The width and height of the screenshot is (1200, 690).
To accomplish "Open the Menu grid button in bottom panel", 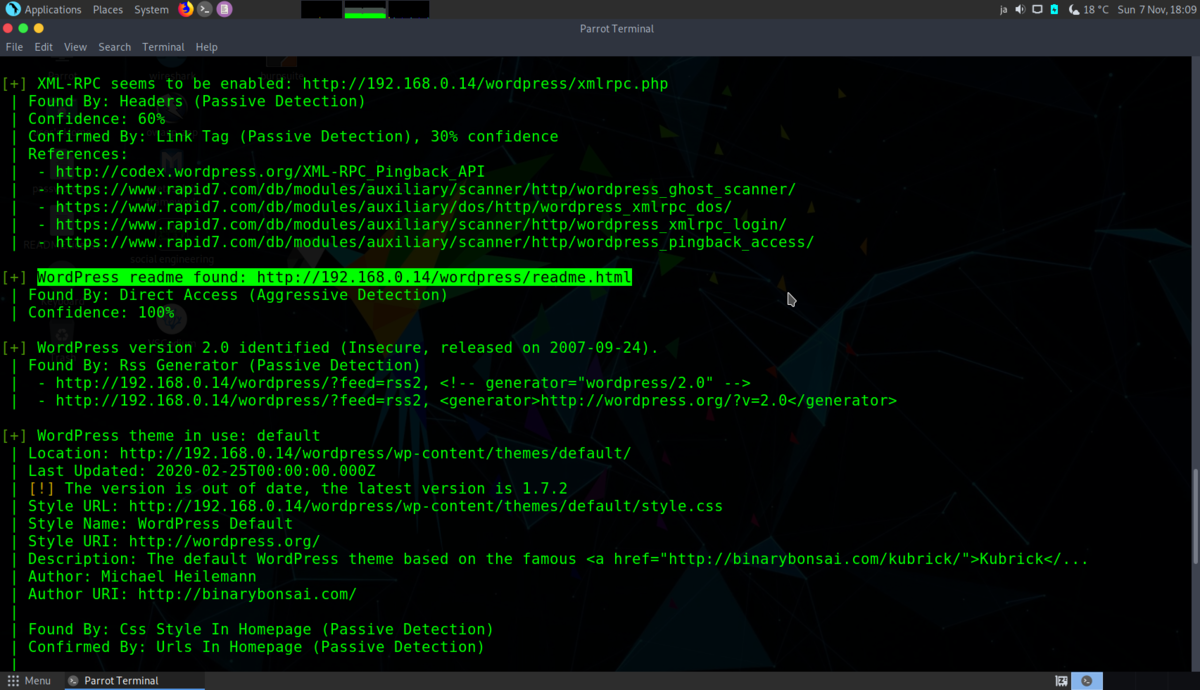I will click(29, 681).
